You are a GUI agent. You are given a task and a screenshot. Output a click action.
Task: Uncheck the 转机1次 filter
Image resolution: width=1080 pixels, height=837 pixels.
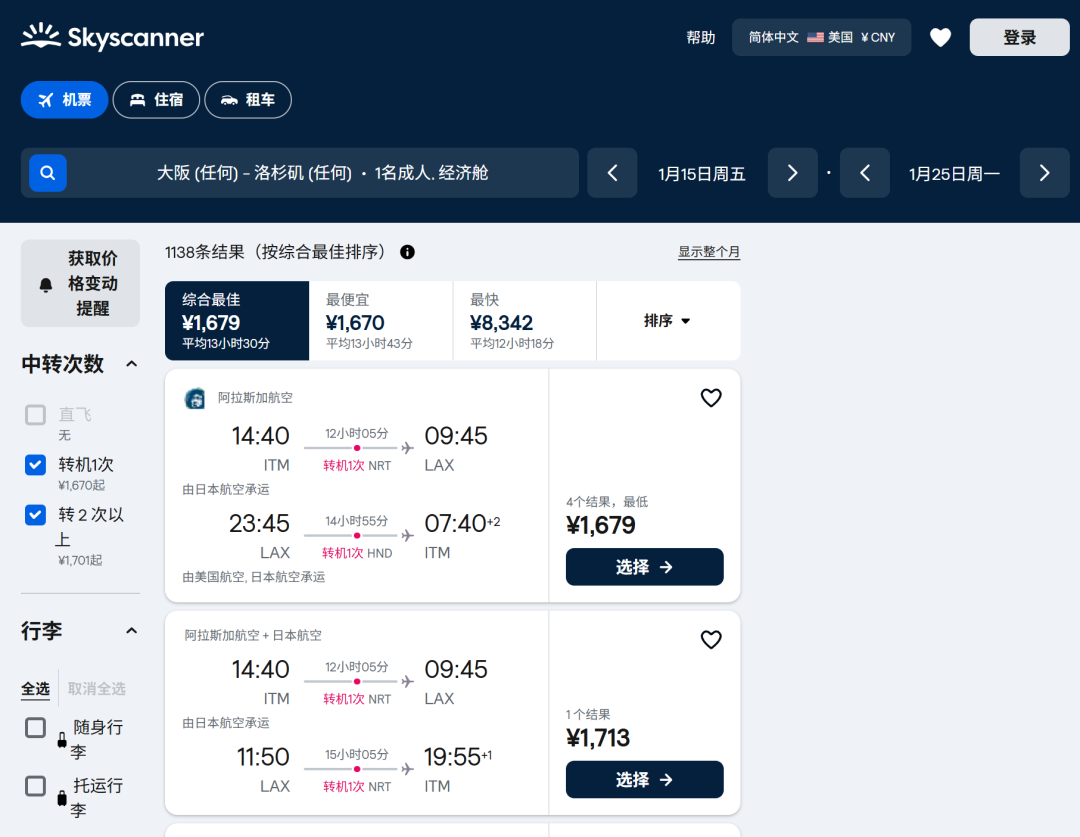tap(35, 465)
